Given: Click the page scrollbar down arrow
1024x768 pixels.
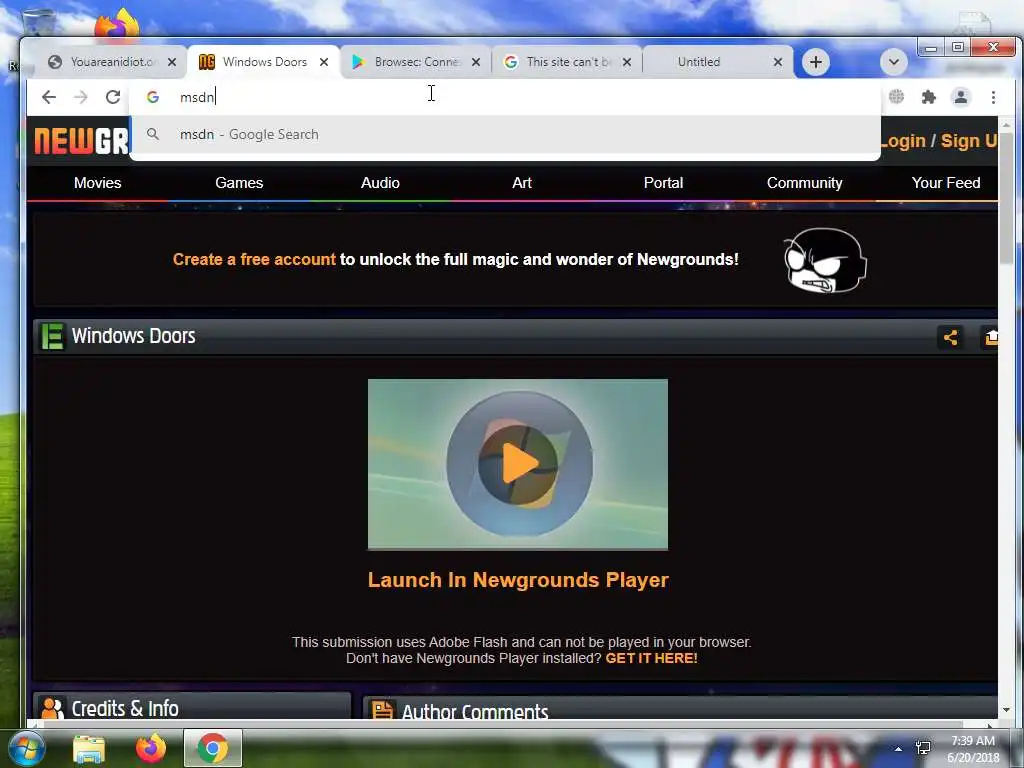Looking at the screenshot, I should point(1006,710).
